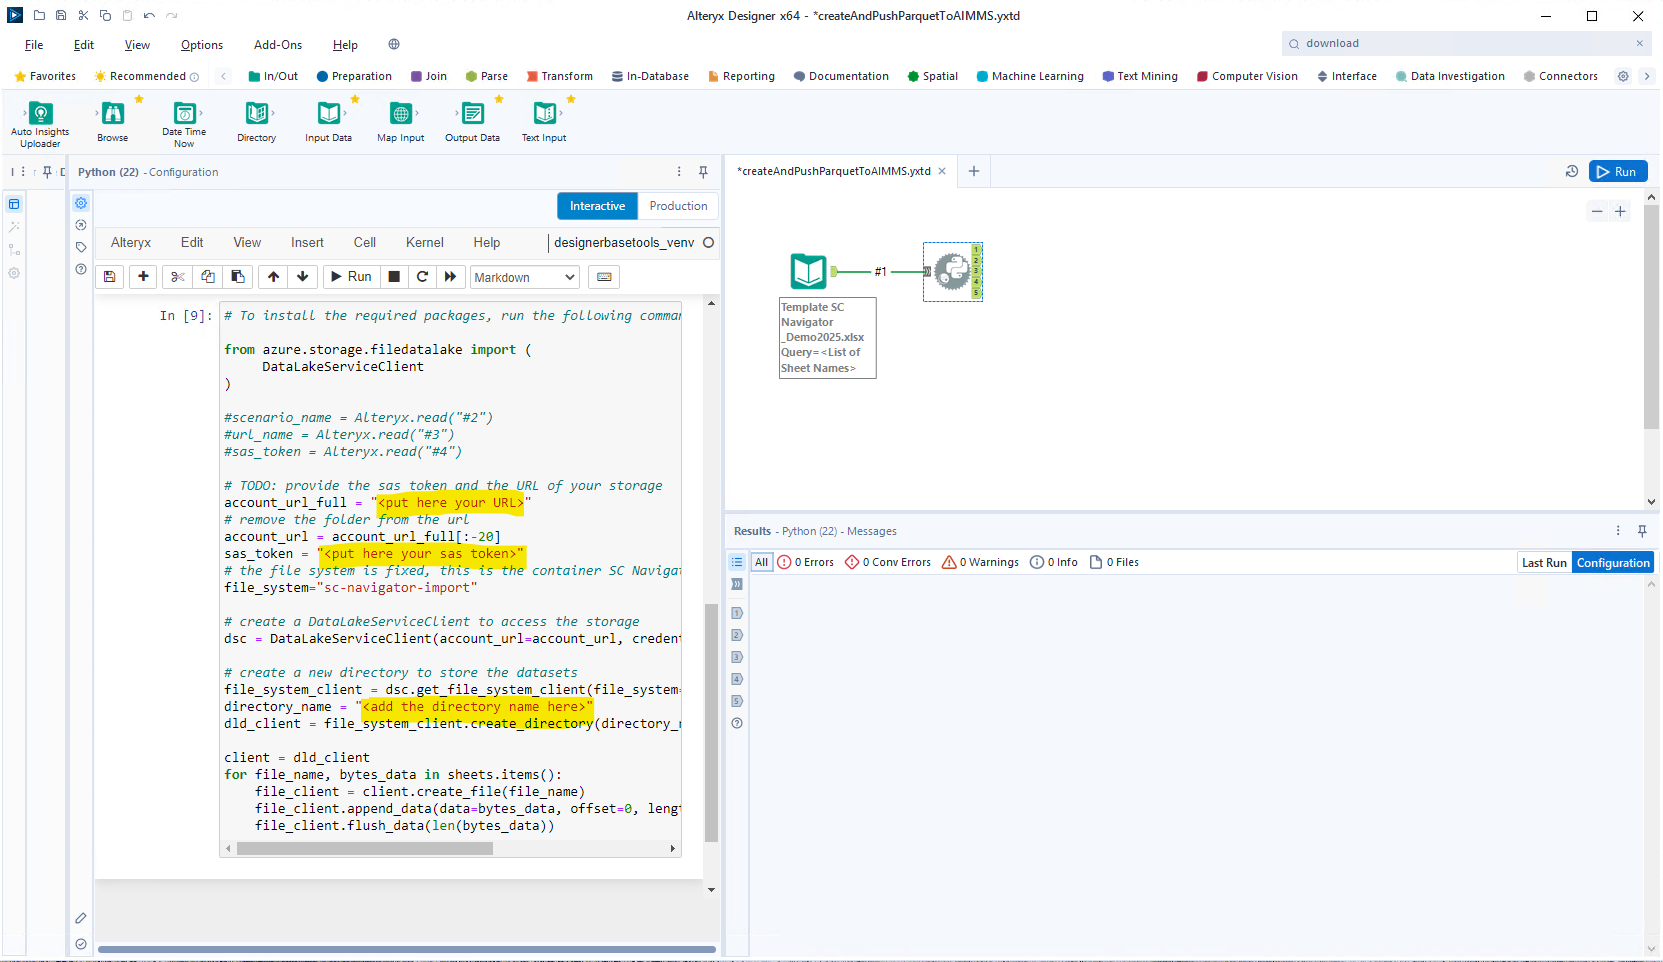The height and width of the screenshot is (962, 1663).
Task: Open the notebook Kernel menu
Action: coord(425,242)
